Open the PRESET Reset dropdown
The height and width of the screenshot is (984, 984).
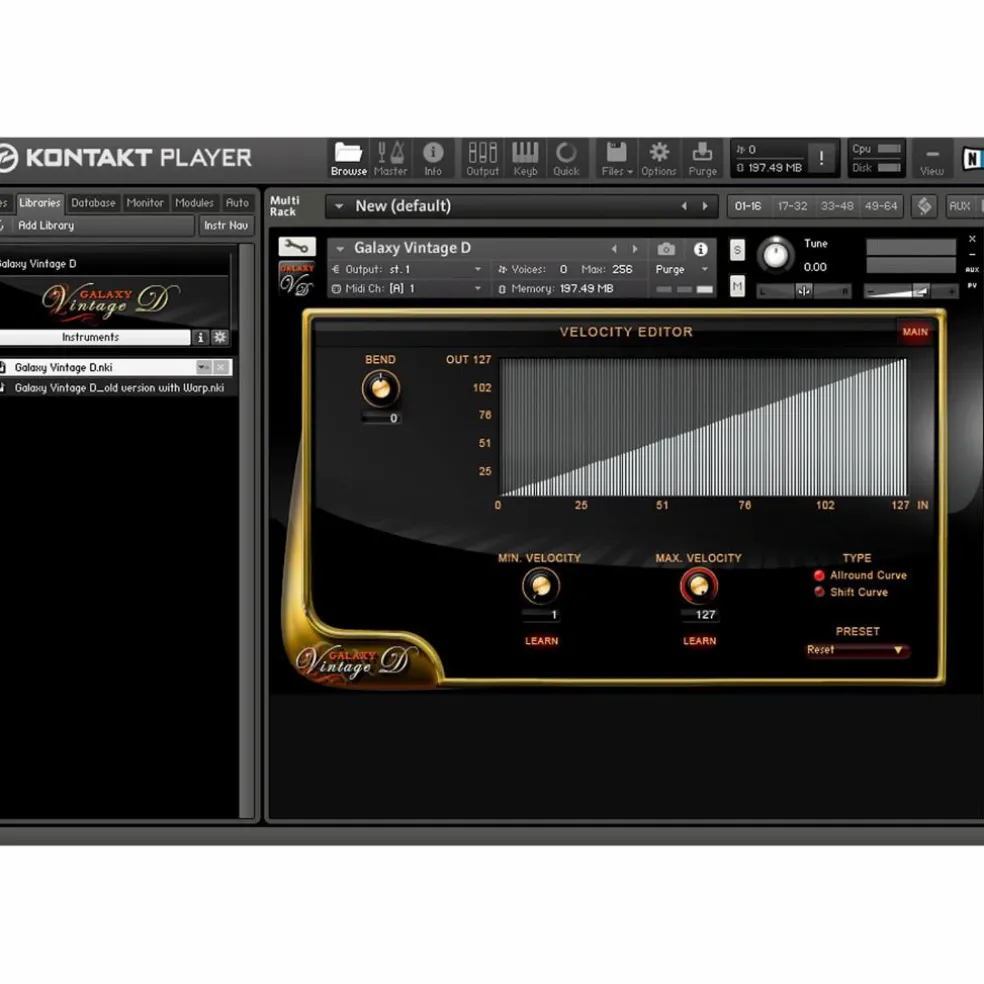click(857, 650)
